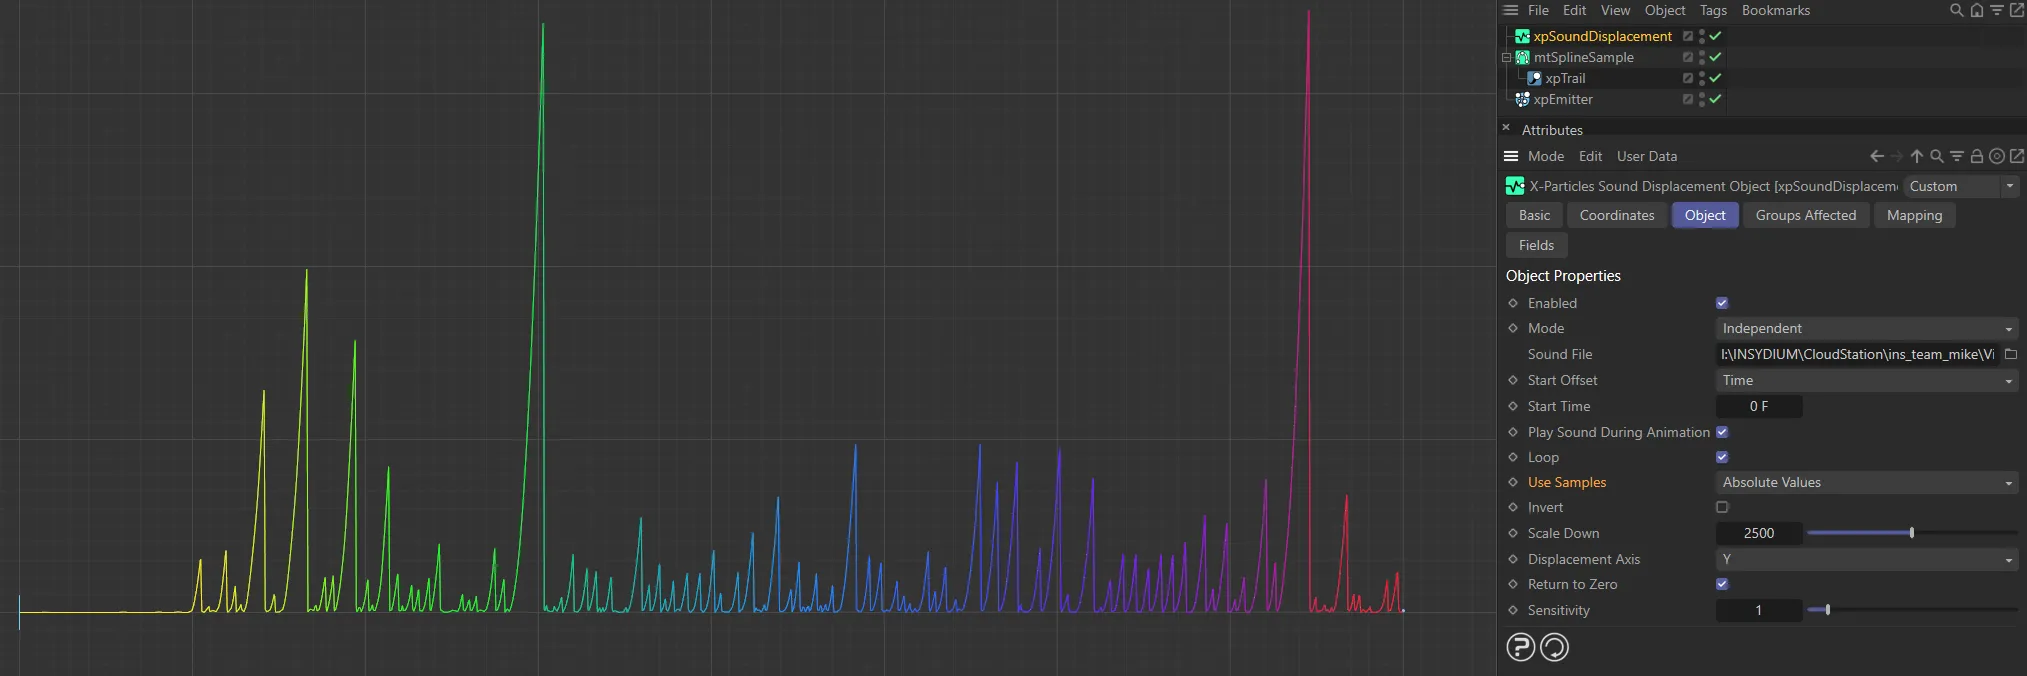Click layer square icon for xpEmitter
The height and width of the screenshot is (676, 2027).
click(1688, 99)
